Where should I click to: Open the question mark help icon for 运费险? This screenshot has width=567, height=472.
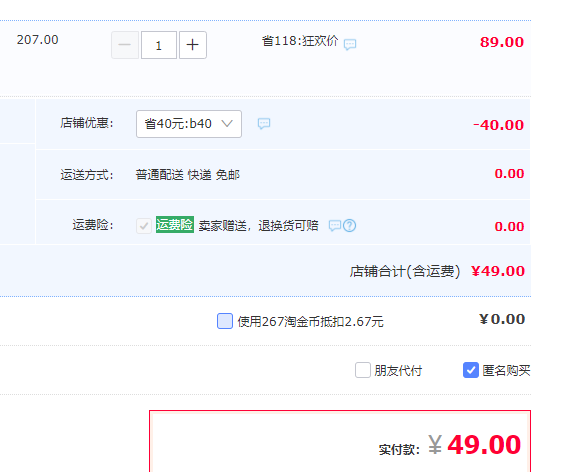[350, 226]
